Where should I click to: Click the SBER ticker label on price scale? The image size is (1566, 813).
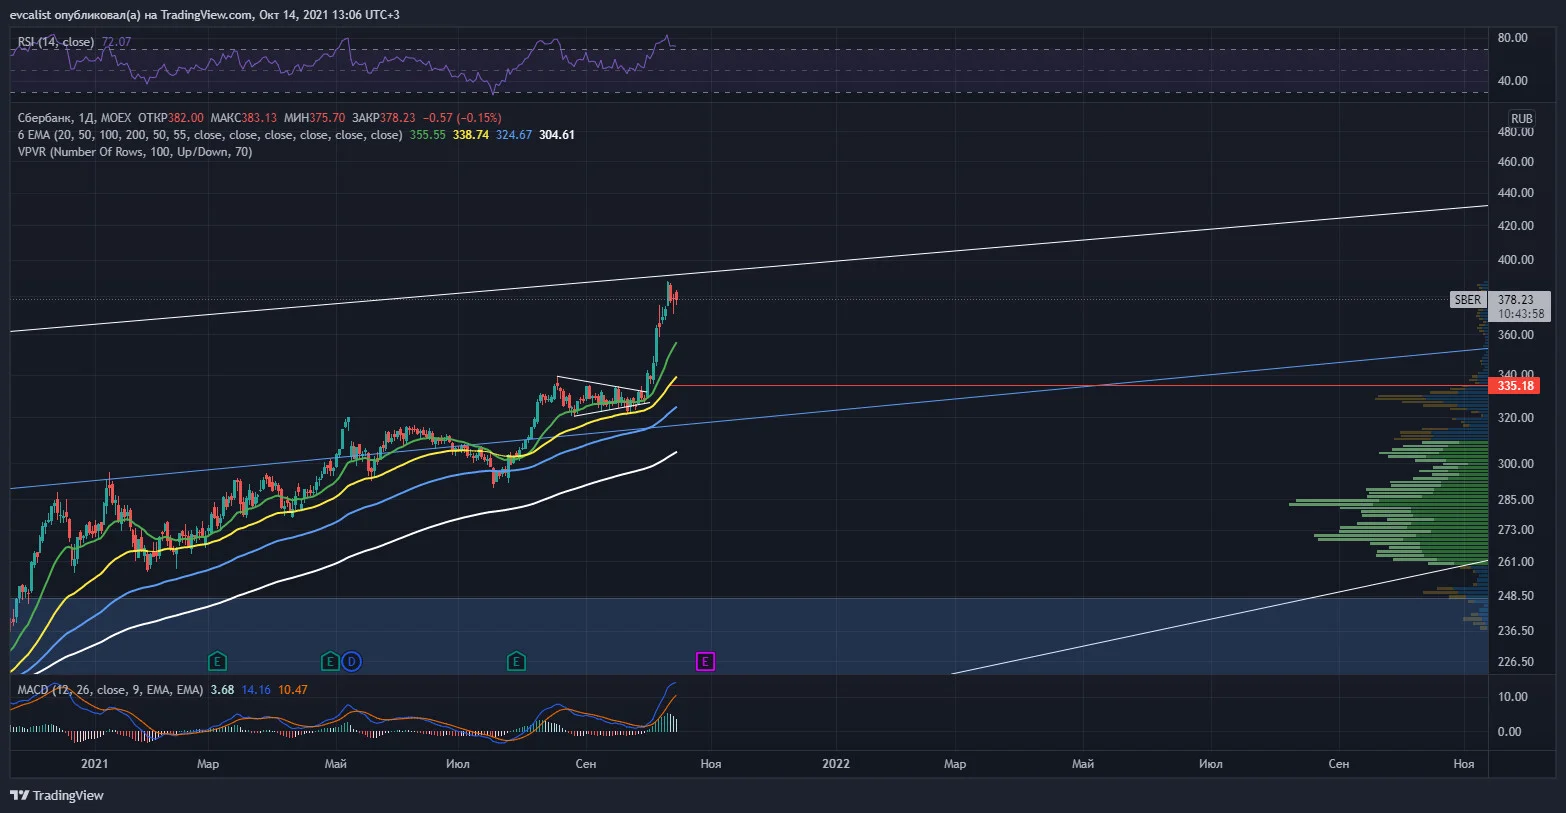pyautogui.click(x=1468, y=299)
